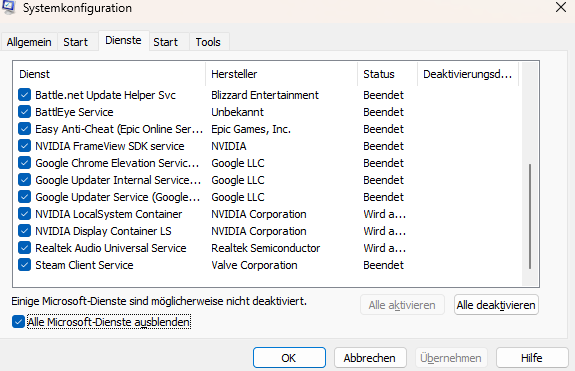Open Hilfe button

532,358
